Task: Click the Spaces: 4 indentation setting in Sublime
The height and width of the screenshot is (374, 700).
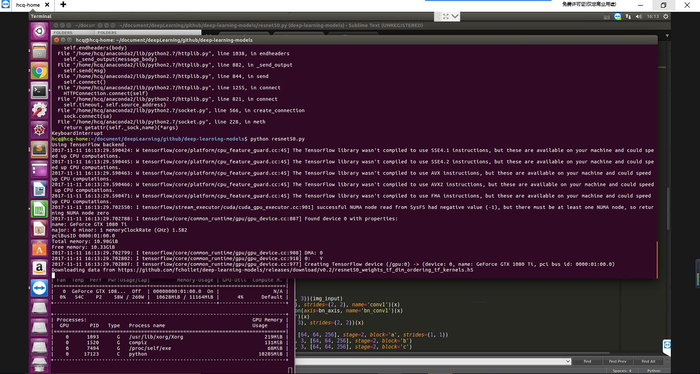Action: tap(622, 370)
